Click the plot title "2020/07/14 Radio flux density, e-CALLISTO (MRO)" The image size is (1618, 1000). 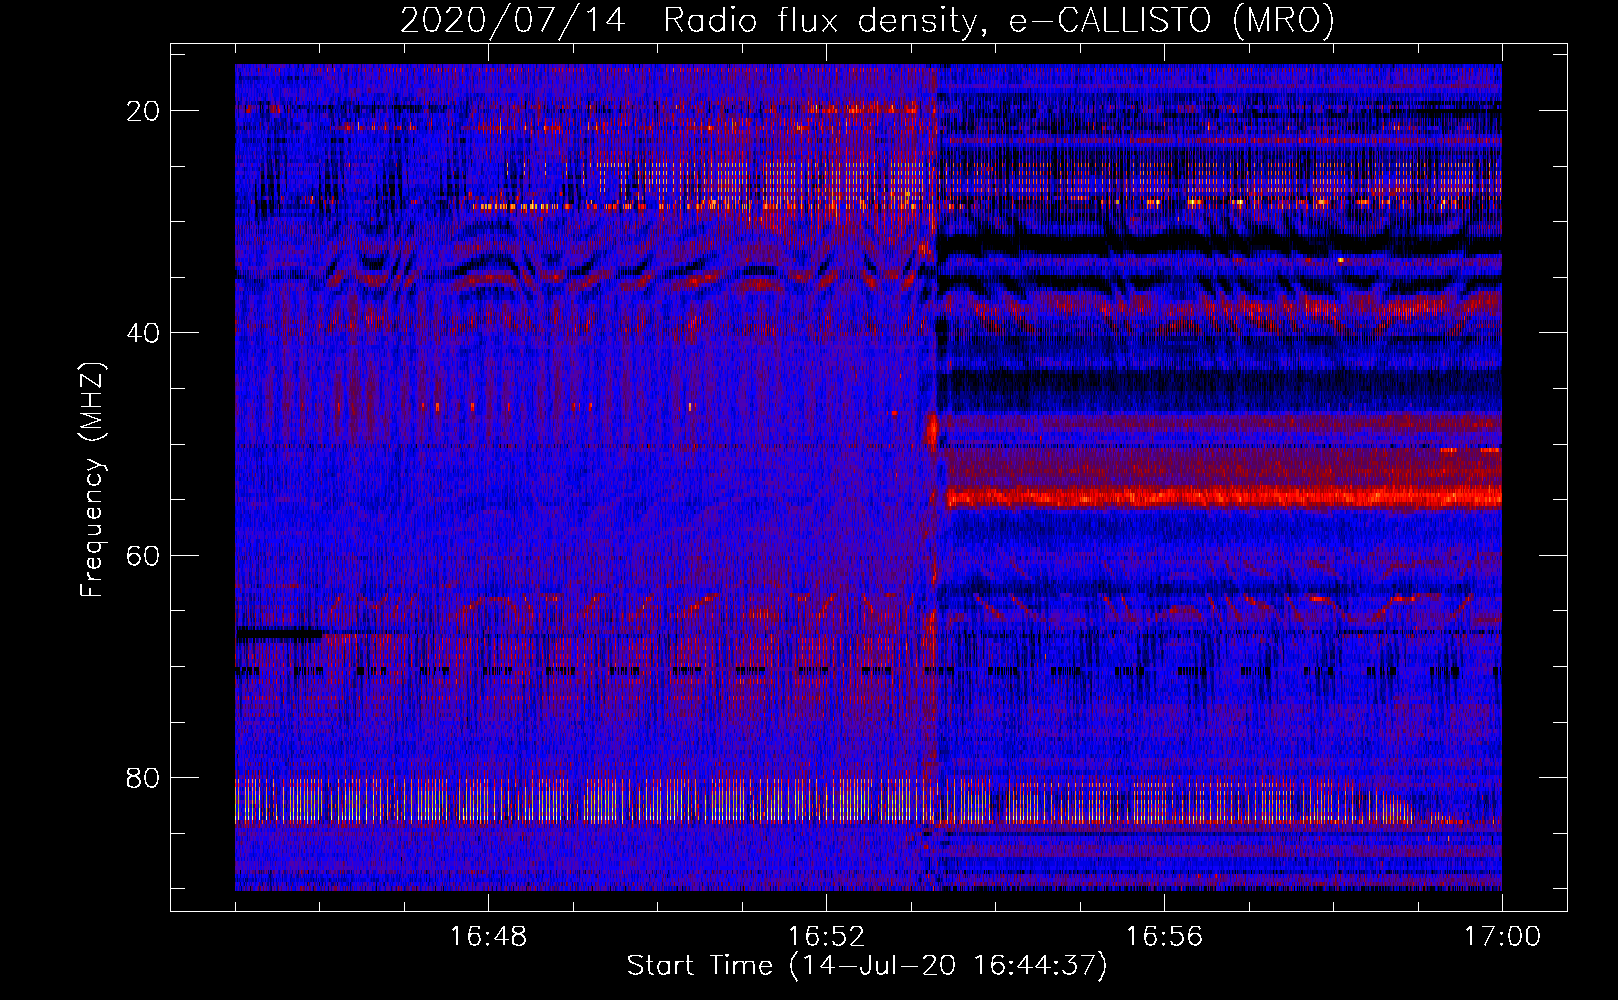(867, 20)
